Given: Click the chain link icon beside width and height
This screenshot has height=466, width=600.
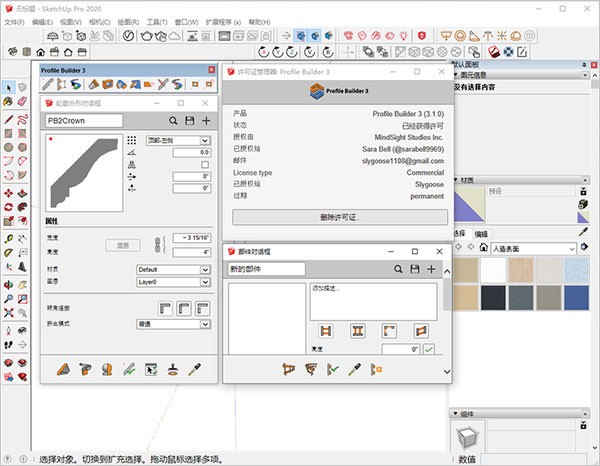Looking at the screenshot, I should point(155,244).
